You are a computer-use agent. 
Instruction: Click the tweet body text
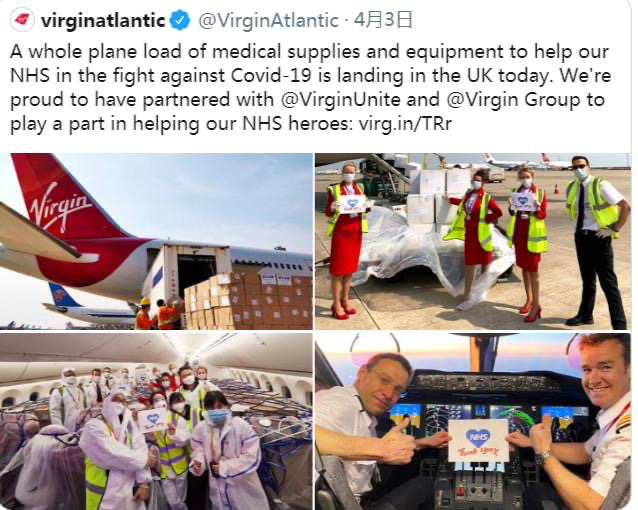(x=310, y=88)
